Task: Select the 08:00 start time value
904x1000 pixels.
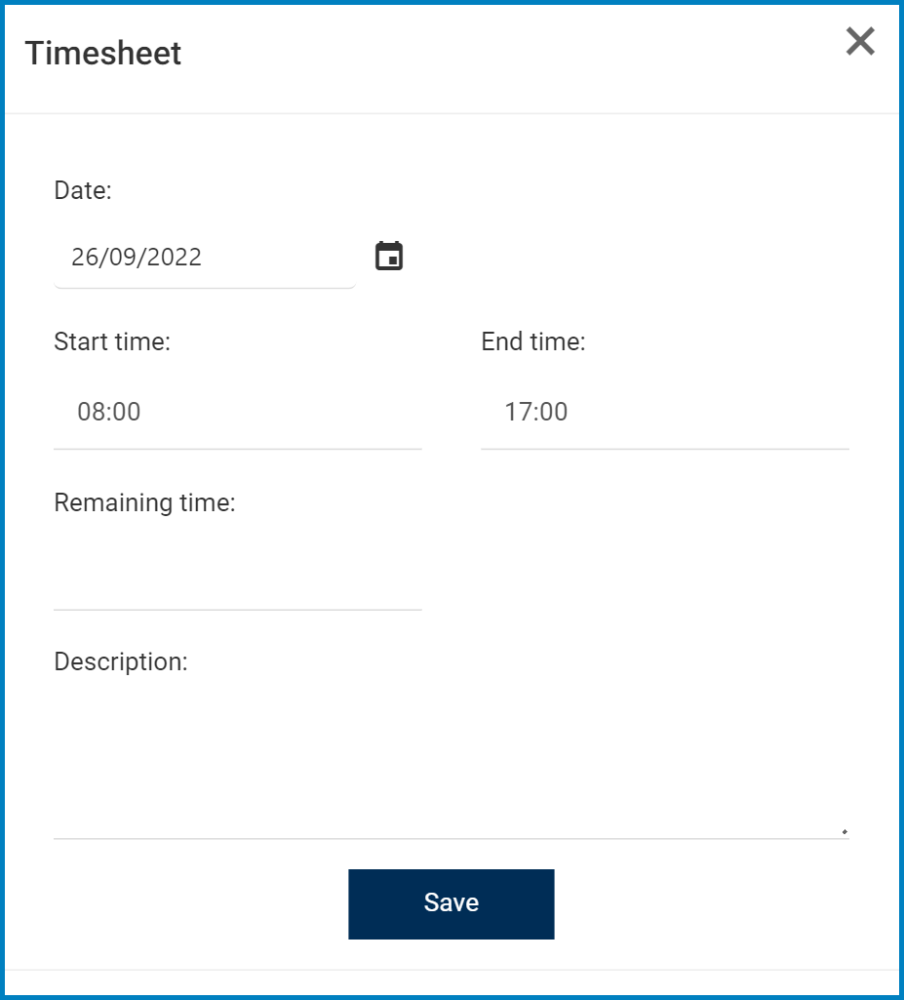Action: click(x=109, y=412)
